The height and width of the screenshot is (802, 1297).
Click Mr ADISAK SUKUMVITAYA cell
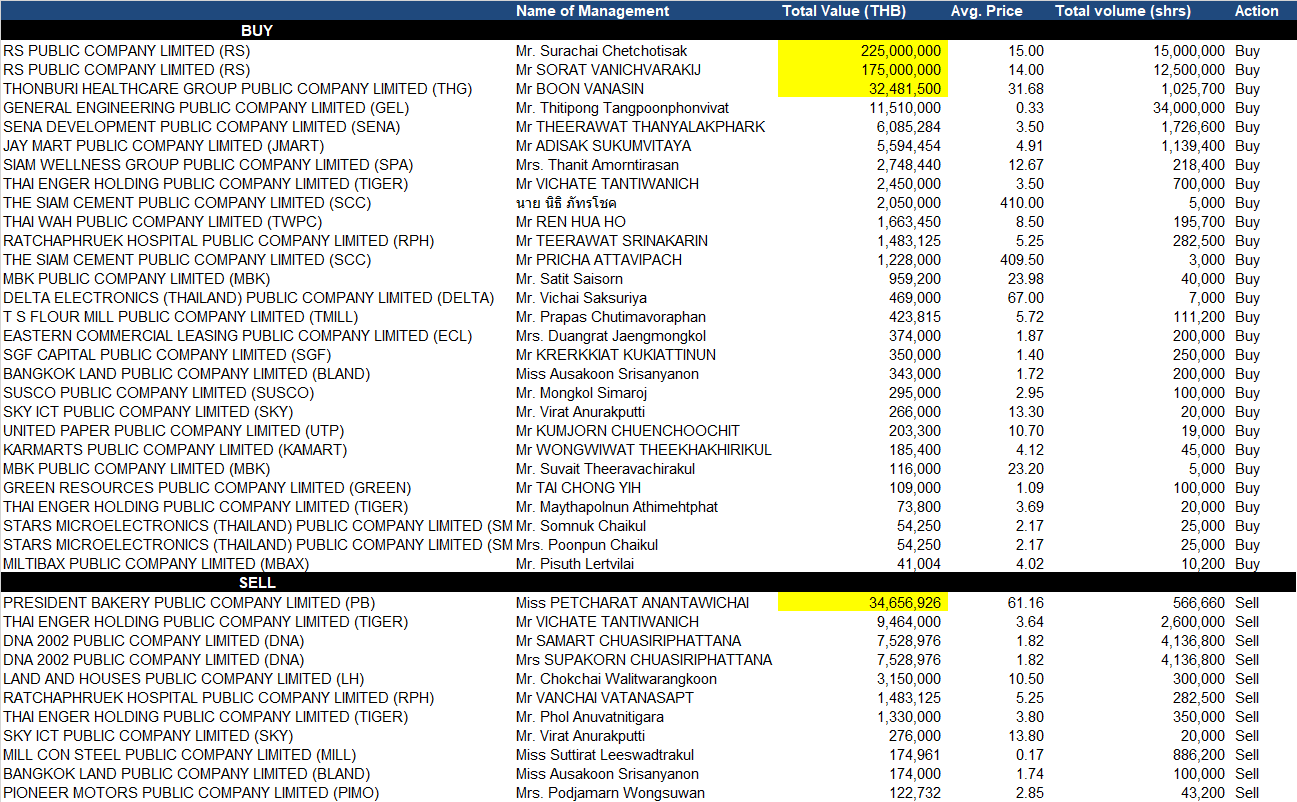[604, 146]
